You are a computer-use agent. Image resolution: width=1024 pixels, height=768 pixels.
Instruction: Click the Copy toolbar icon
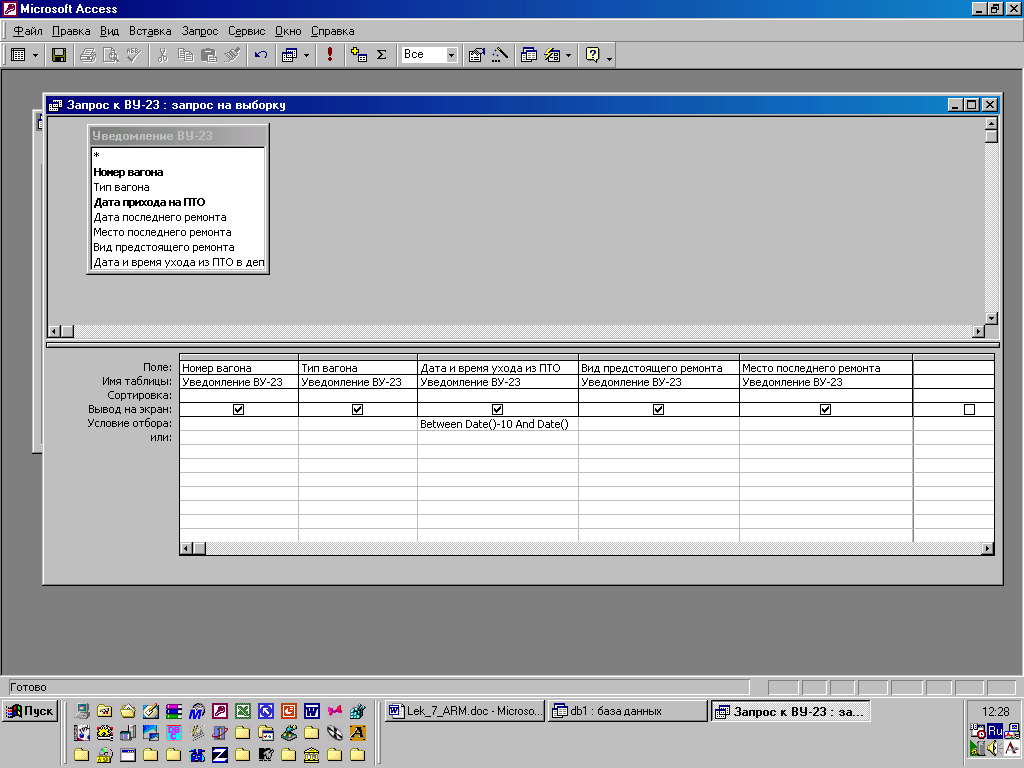(x=185, y=56)
